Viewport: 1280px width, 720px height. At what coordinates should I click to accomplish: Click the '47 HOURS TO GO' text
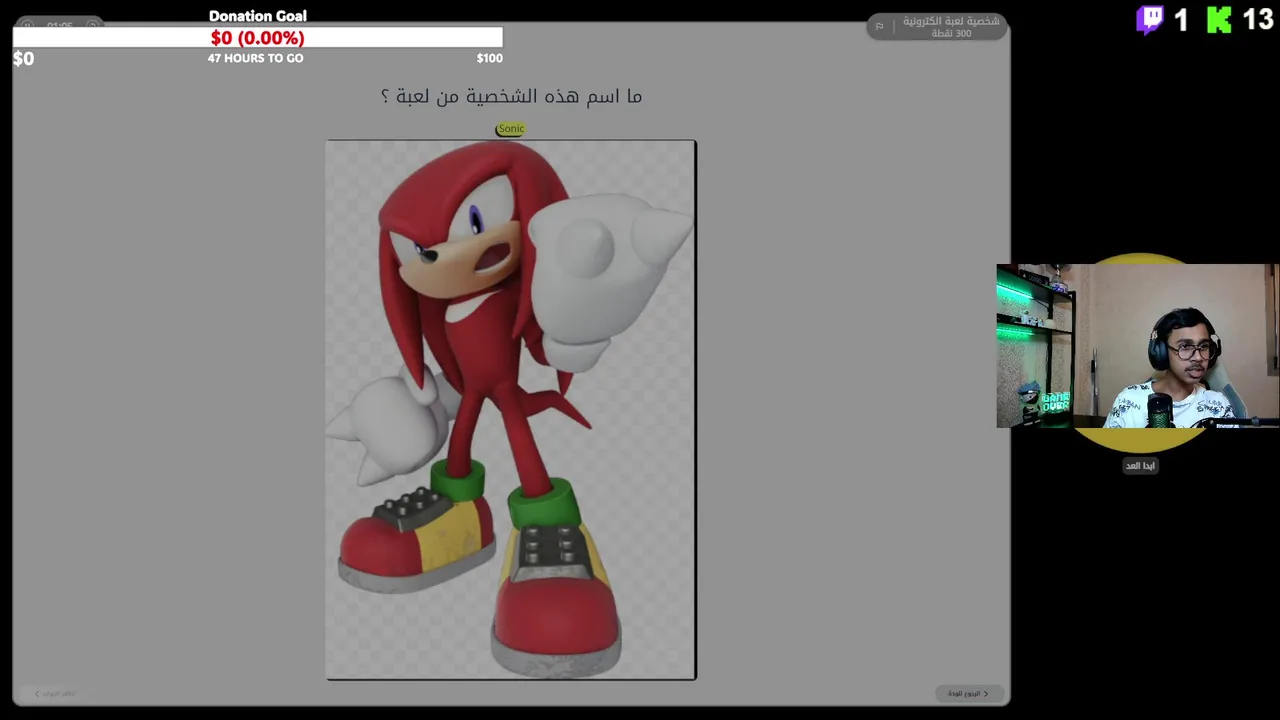point(255,58)
